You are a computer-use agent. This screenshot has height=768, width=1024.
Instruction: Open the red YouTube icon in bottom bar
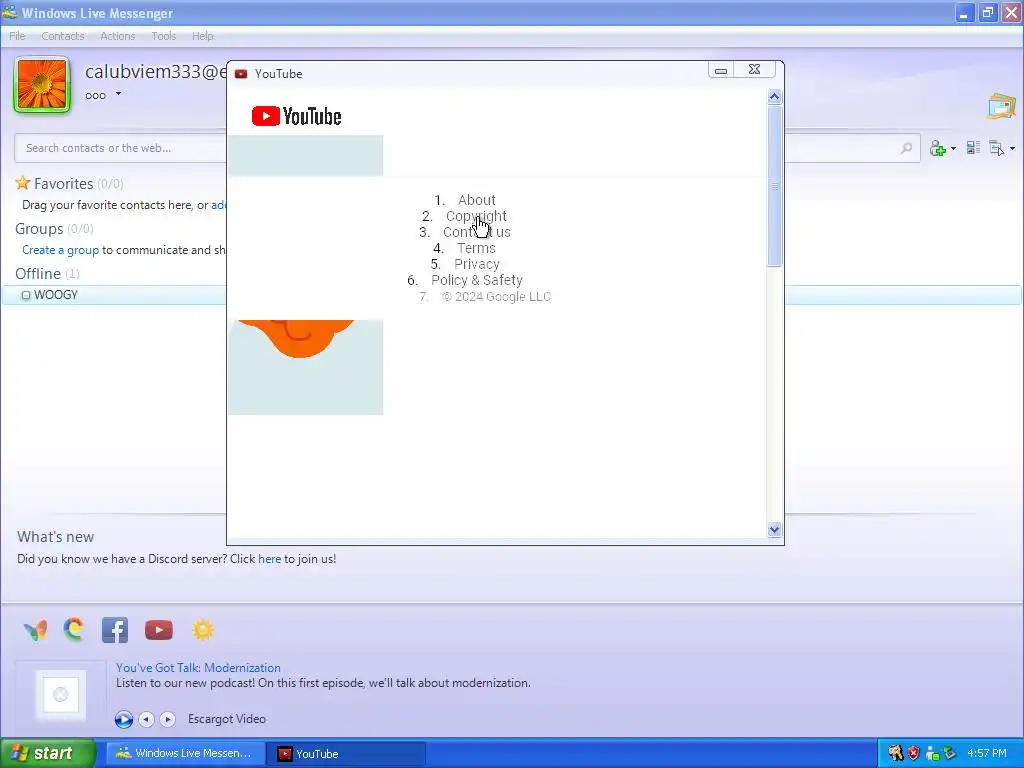(x=159, y=630)
